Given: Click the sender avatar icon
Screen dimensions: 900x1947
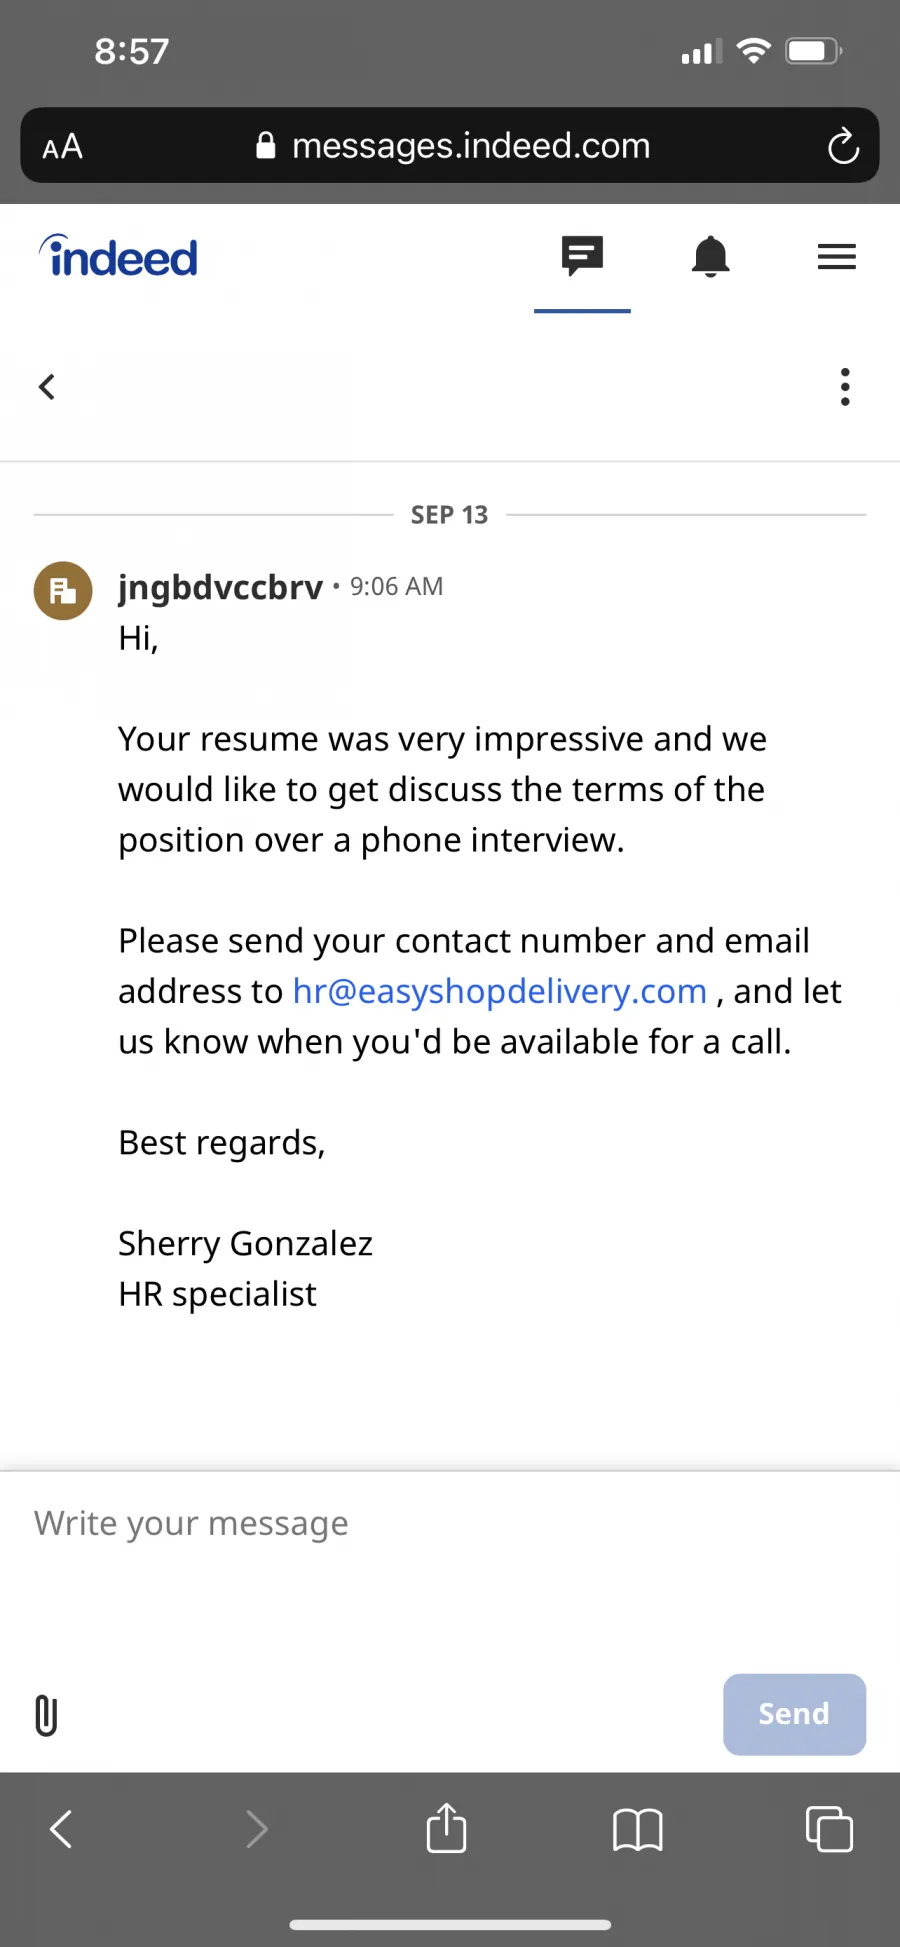Looking at the screenshot, I should (x=63, y=590).
